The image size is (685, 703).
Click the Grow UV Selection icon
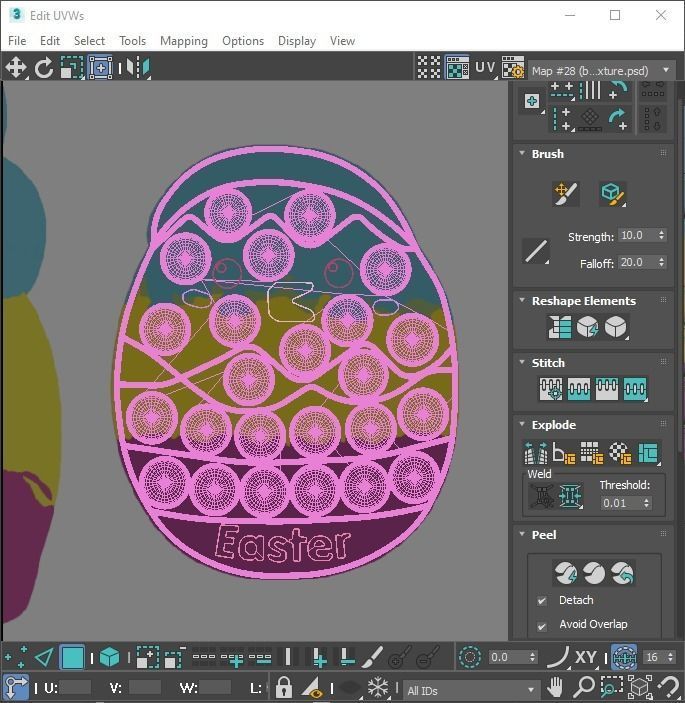point(147,657)
